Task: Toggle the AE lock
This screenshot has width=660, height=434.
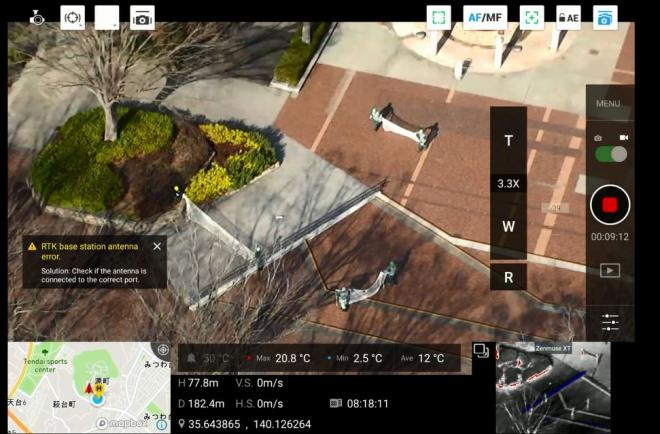Action: pos(568,17)
